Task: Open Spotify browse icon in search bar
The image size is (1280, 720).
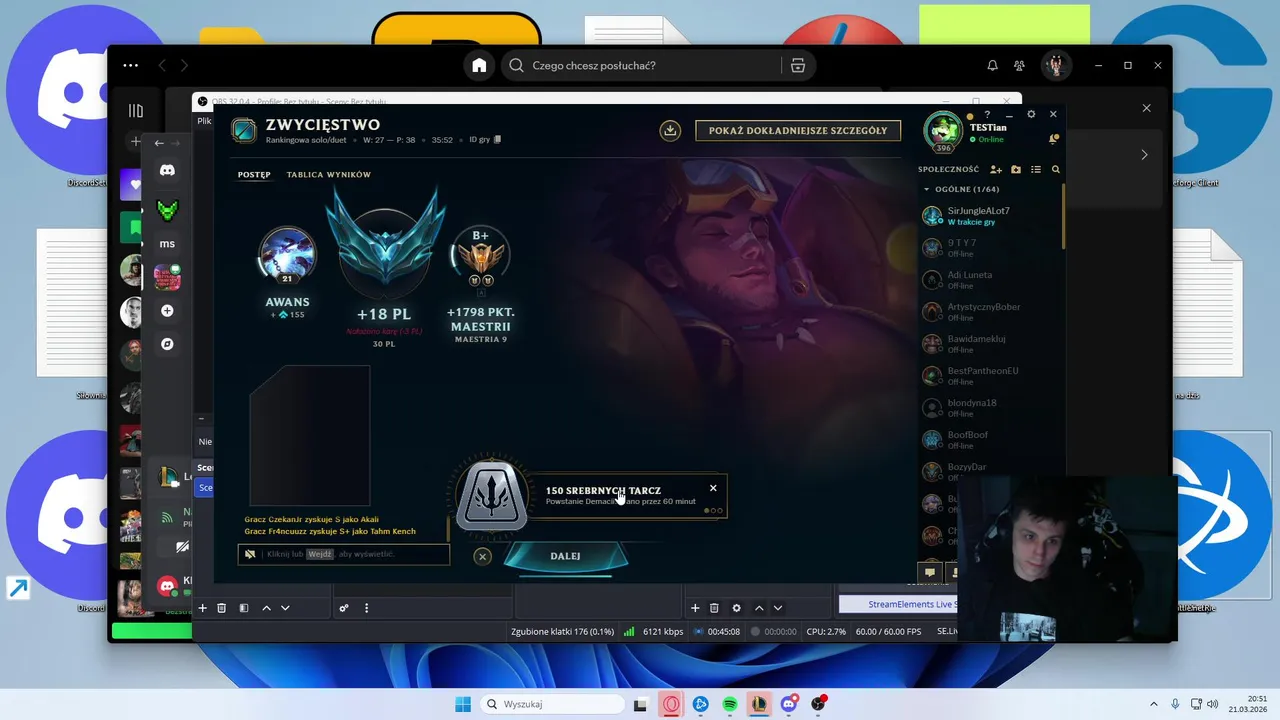Action: click(x=797, y=65)
